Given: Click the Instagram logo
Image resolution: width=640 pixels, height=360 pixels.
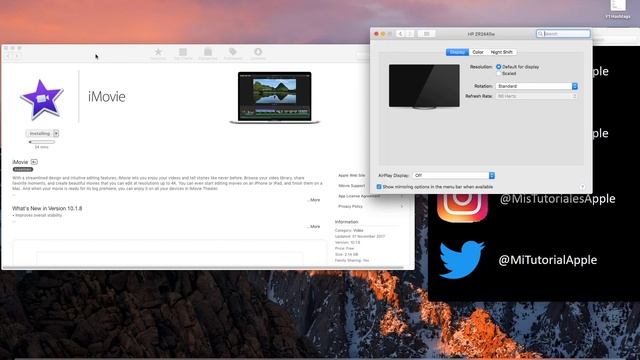Looking at the screenshot, I should [462, 207].
